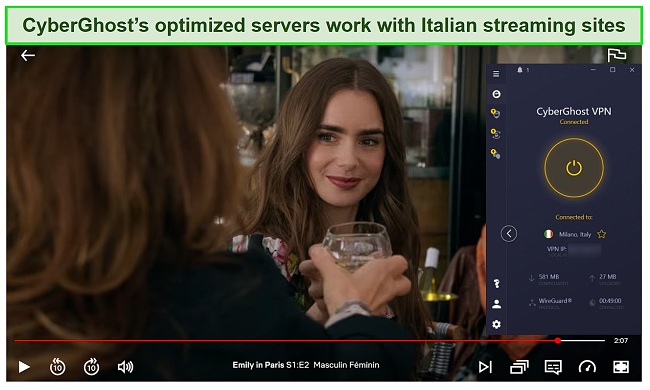
Task: Go back with the Netflix back arrow
Action: click(x=28, y=55)
